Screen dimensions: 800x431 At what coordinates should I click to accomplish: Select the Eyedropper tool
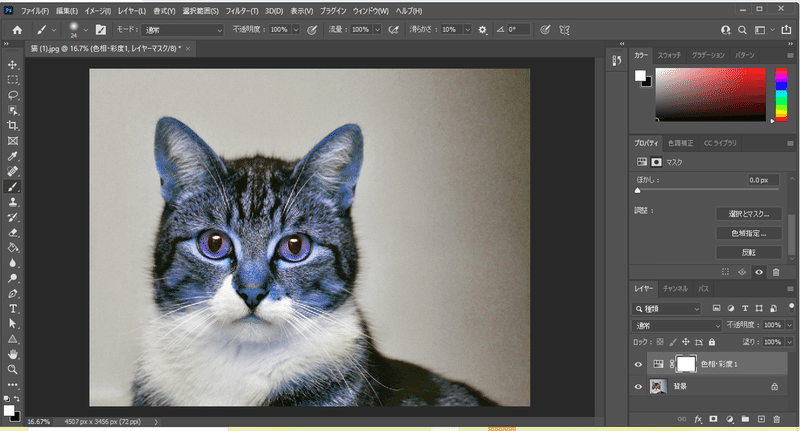point(13,156)
